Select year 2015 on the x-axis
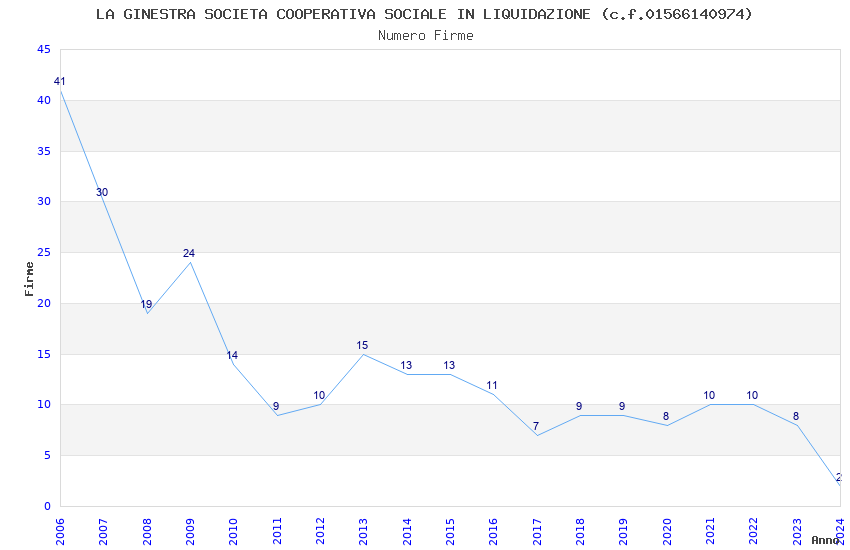This screenshot has height=550, width=850. [x=450, y=527]
